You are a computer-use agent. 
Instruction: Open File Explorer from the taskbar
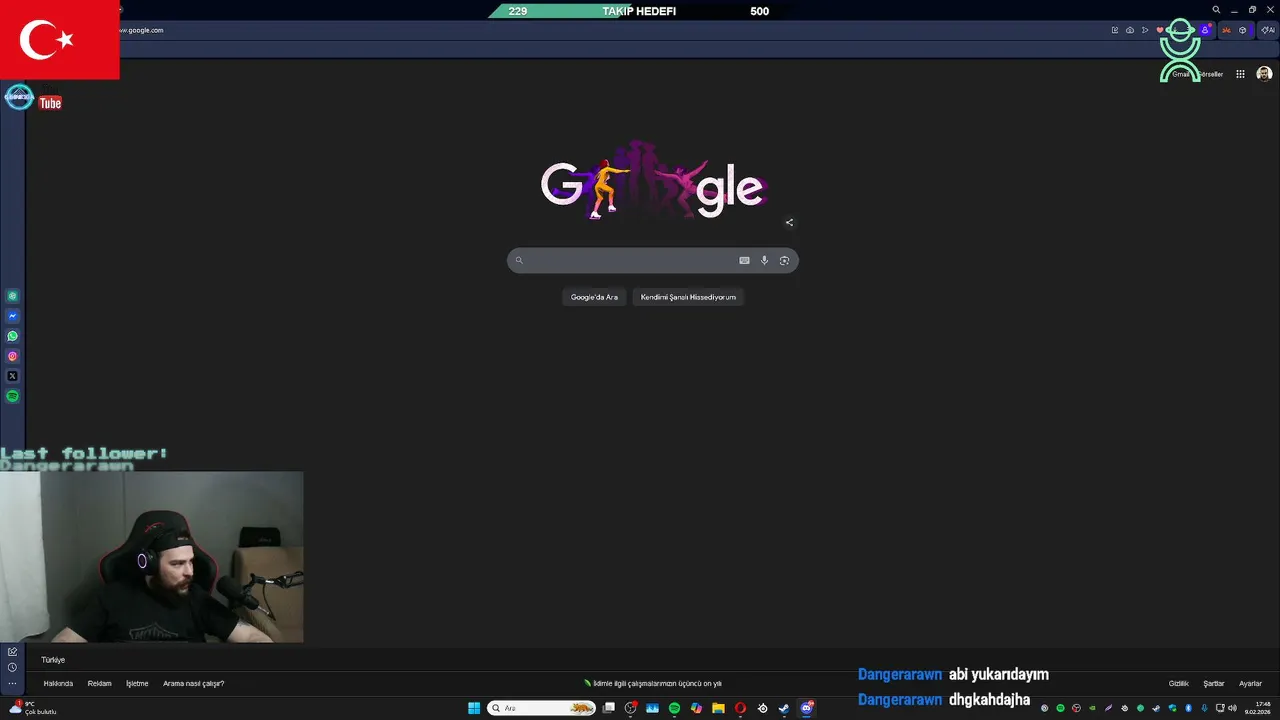point(718,708)
